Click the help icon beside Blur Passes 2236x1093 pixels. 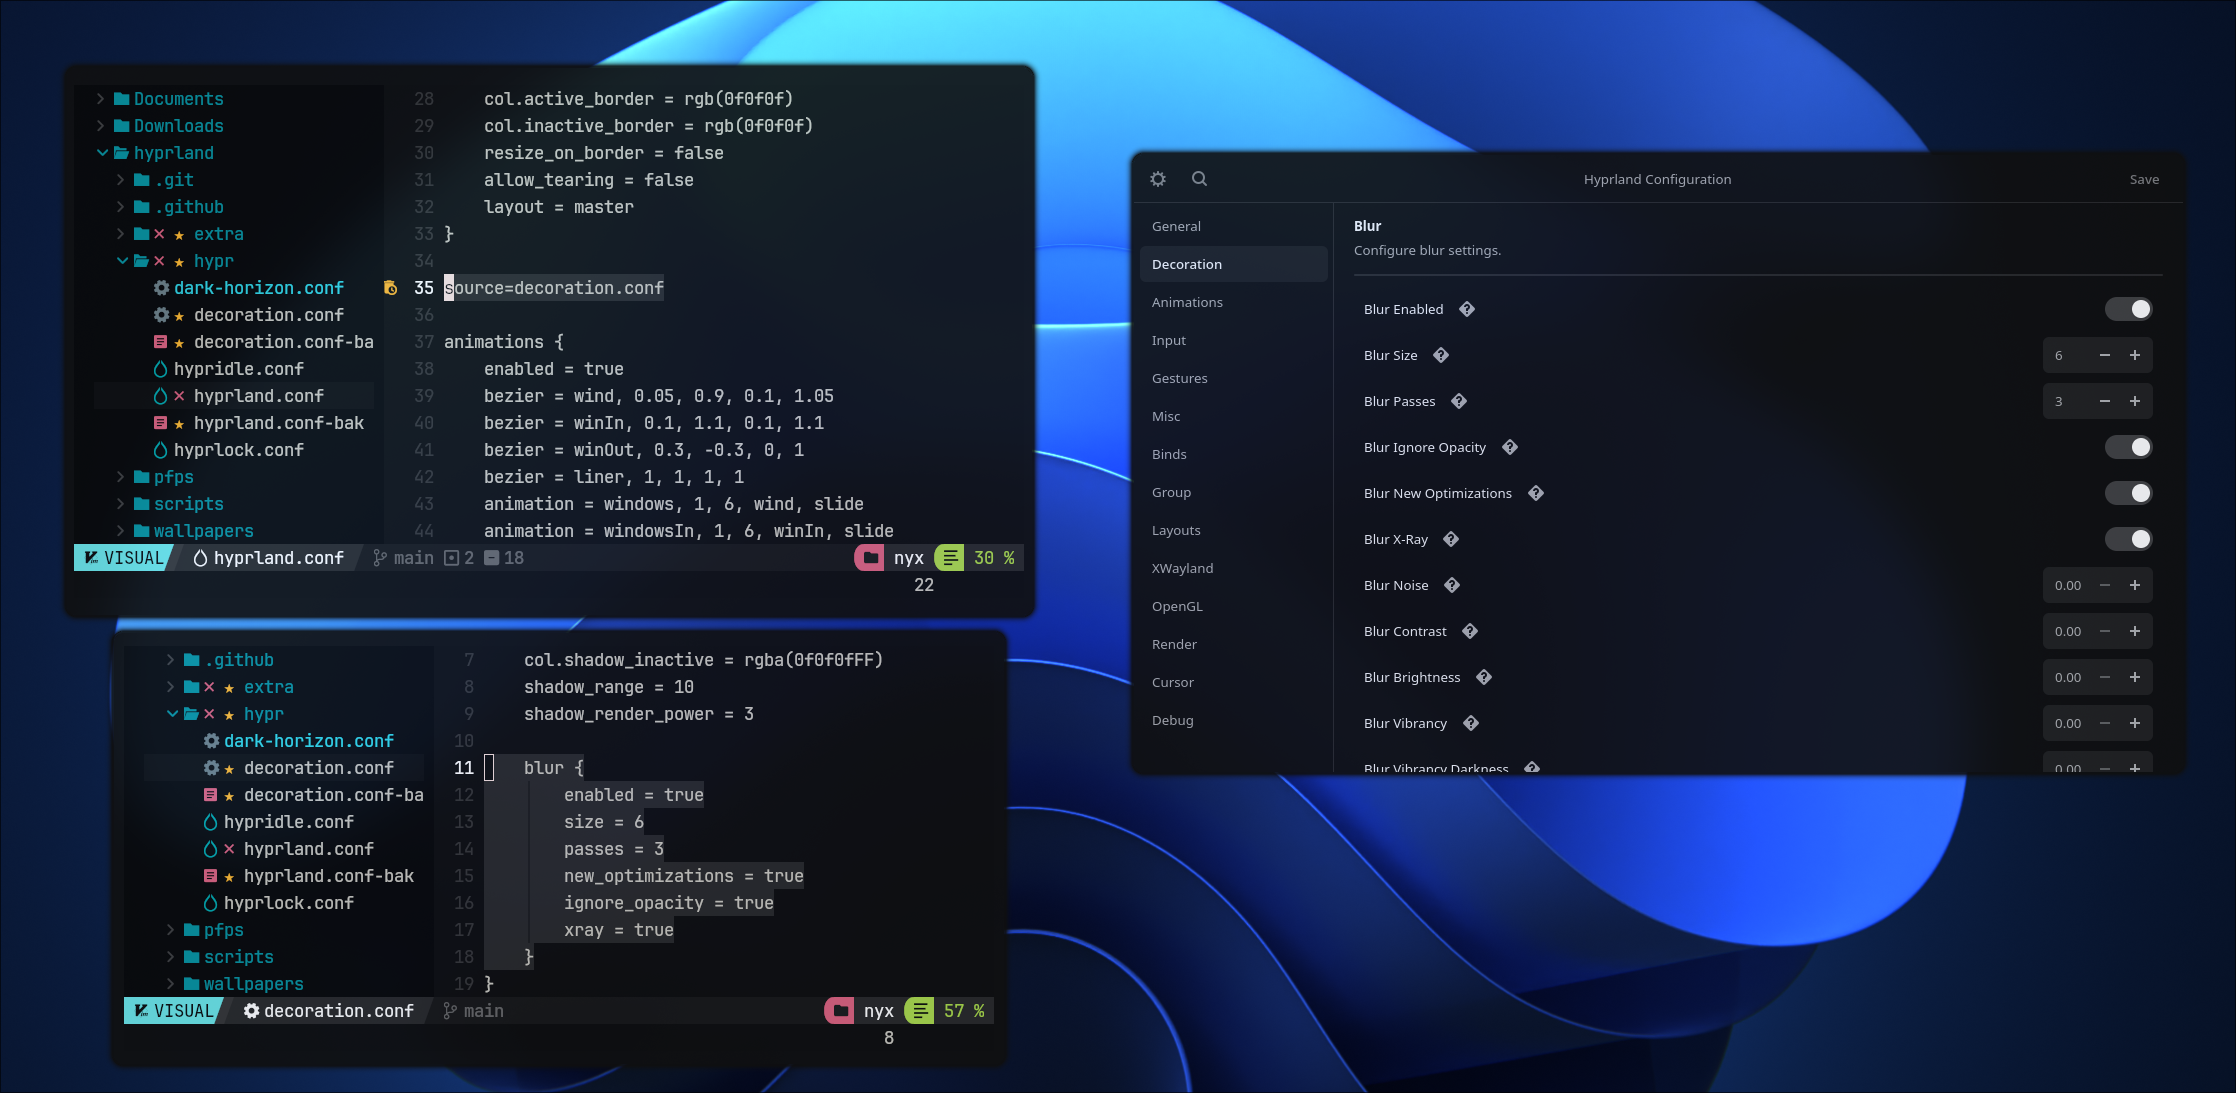click(x=1459, y=401)
